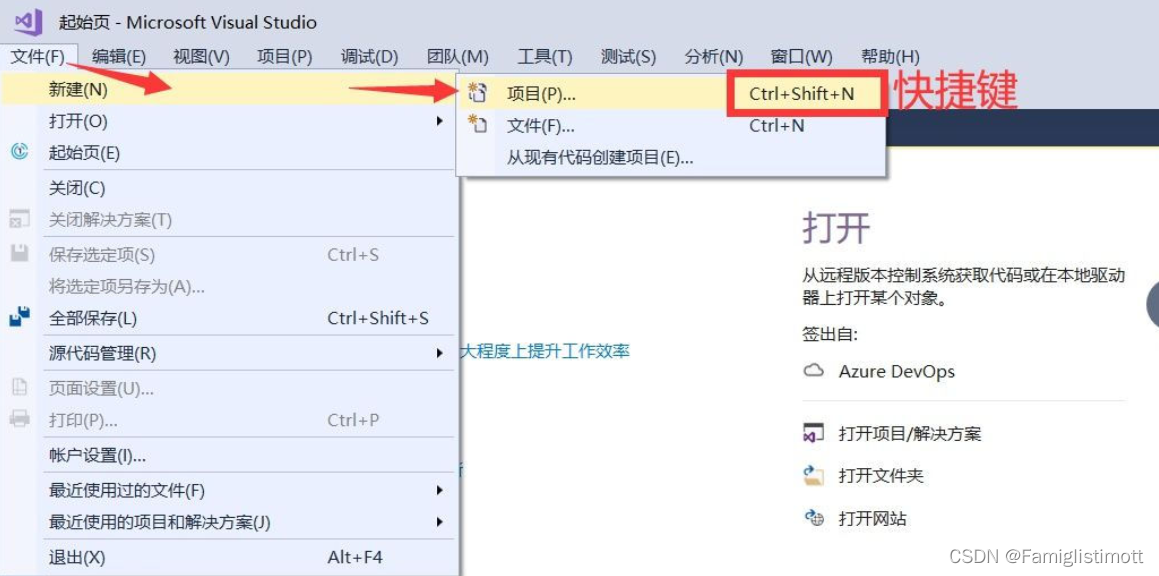
Task: Select 关闭解决方案(T) menu entry
Action: tap(230, 220)
